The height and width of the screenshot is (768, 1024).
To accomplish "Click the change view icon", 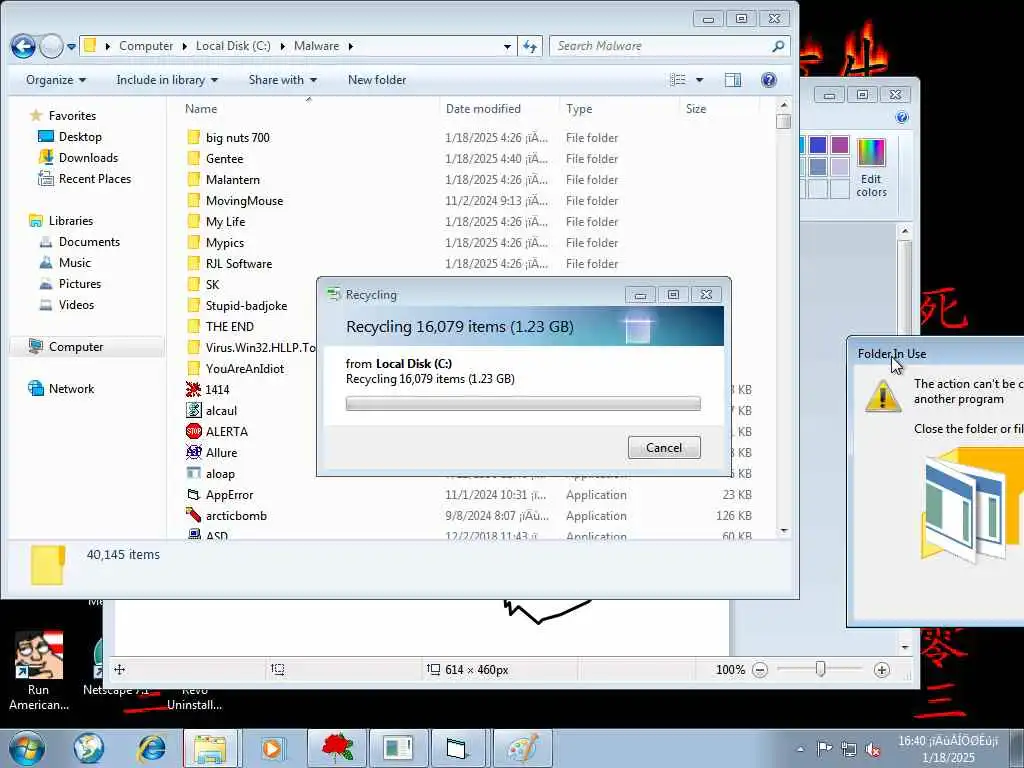I will pyautogui.click(x=678, y=80).
